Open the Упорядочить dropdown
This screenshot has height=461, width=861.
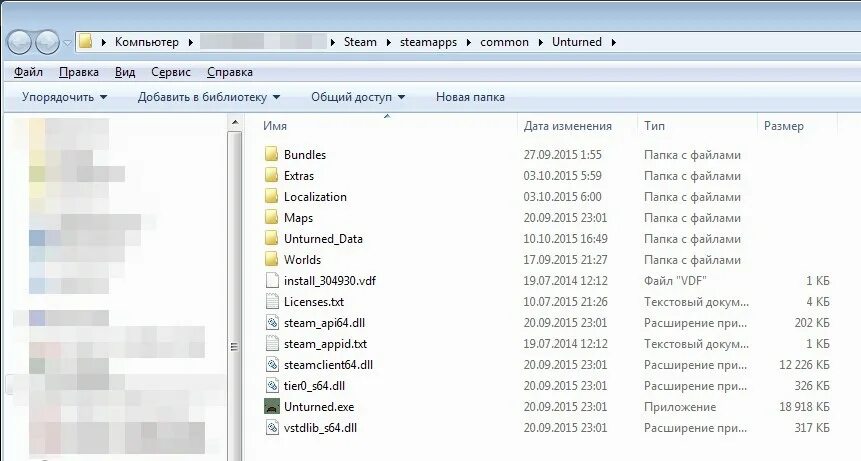(64, 97)
